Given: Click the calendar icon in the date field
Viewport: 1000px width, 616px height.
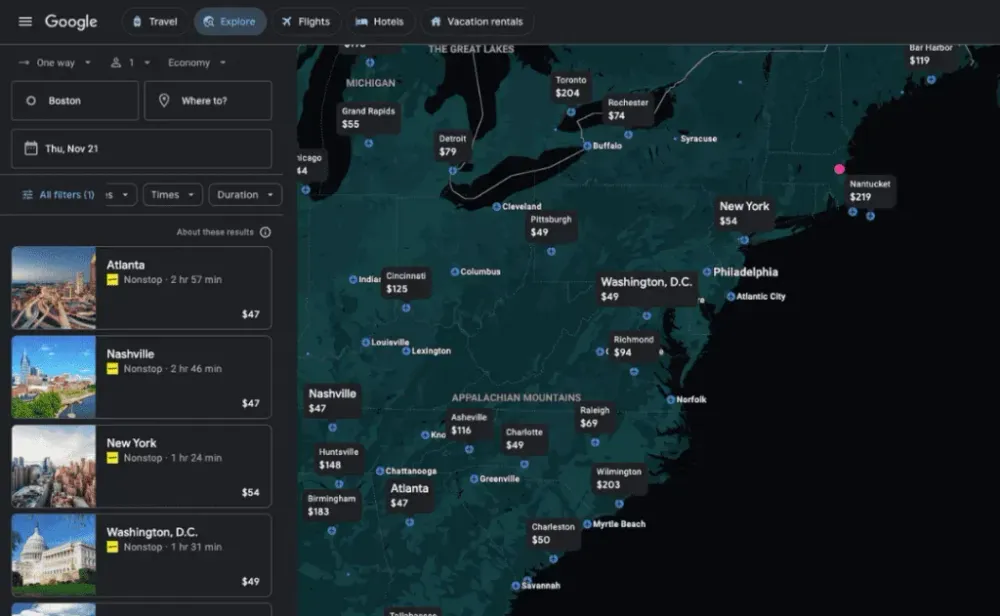Looking at the screenshot, I should point(31,149).
